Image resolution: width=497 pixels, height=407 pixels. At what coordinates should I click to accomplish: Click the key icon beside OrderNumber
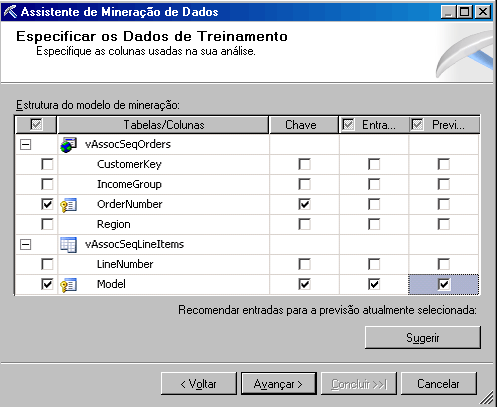(69, 205)
